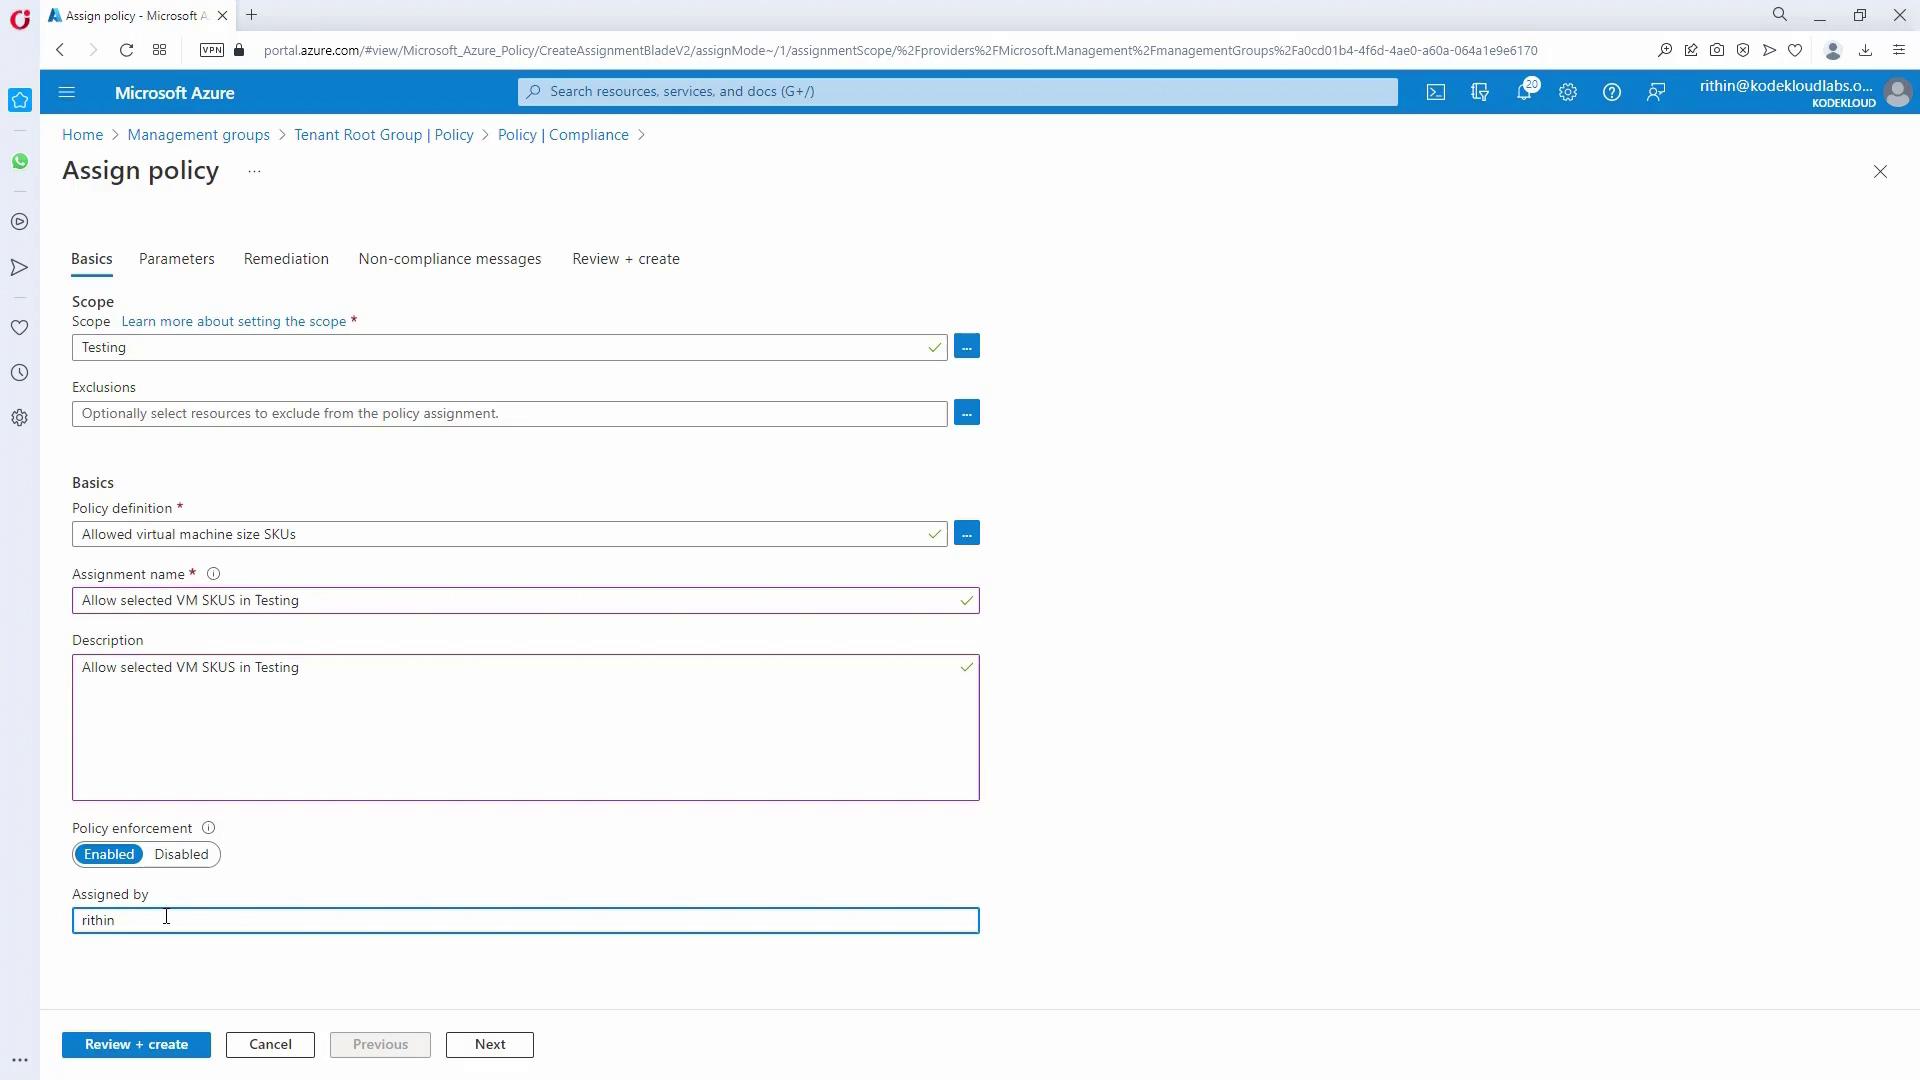Switch to the Parameters tab

click(176, 259)
